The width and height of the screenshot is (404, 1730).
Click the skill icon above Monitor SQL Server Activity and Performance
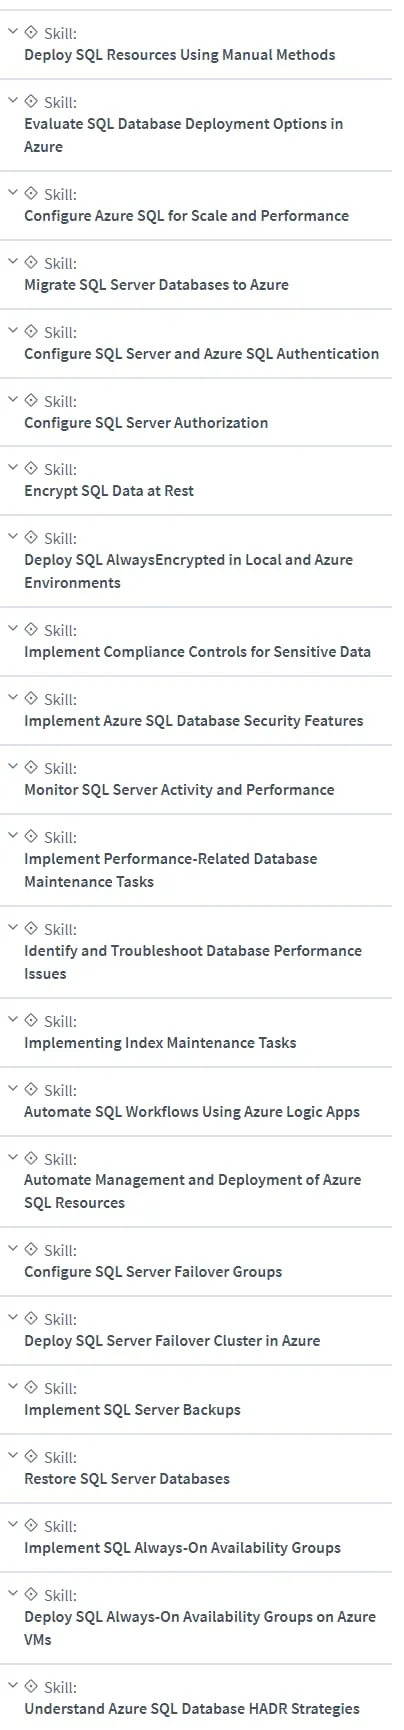coord(31,767)
